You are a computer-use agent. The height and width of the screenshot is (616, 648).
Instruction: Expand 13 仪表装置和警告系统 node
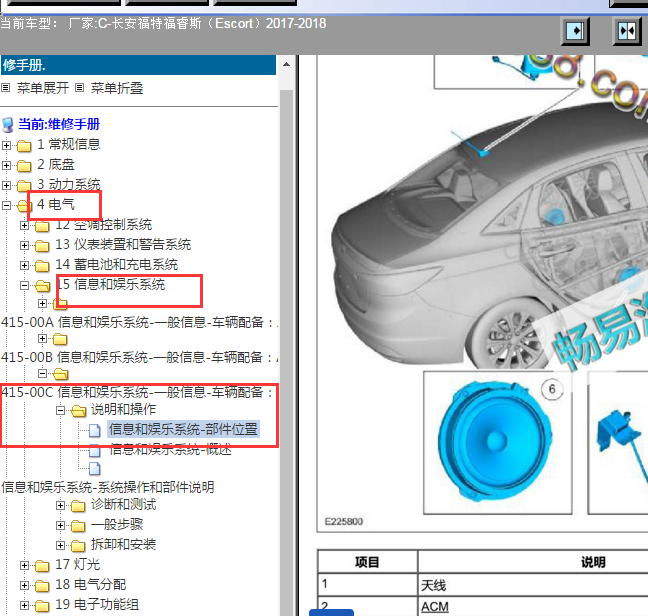click(24, 245)
